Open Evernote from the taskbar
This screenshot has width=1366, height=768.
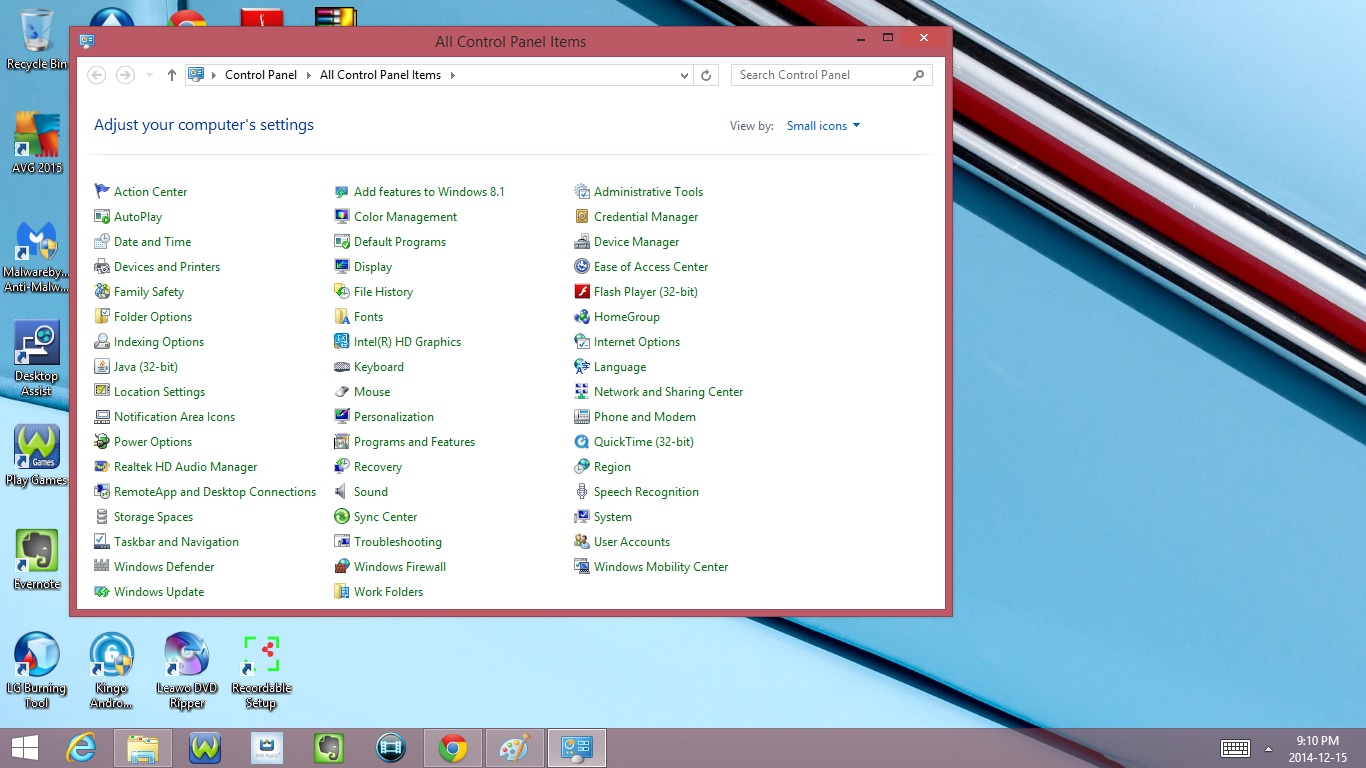[329, 748]
